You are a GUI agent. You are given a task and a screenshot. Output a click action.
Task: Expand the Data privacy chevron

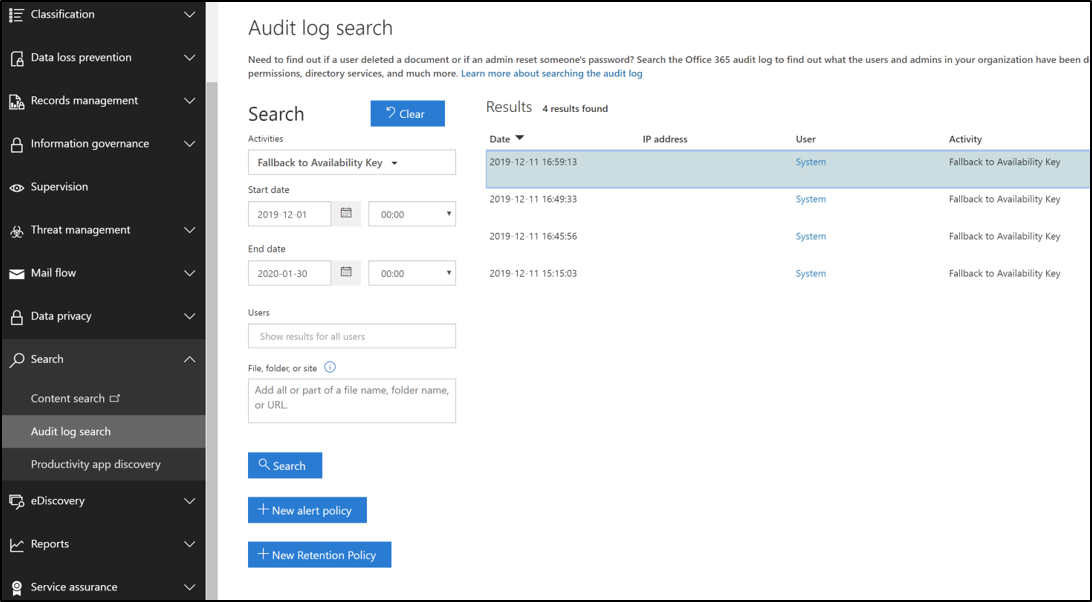tap(189, 316)
